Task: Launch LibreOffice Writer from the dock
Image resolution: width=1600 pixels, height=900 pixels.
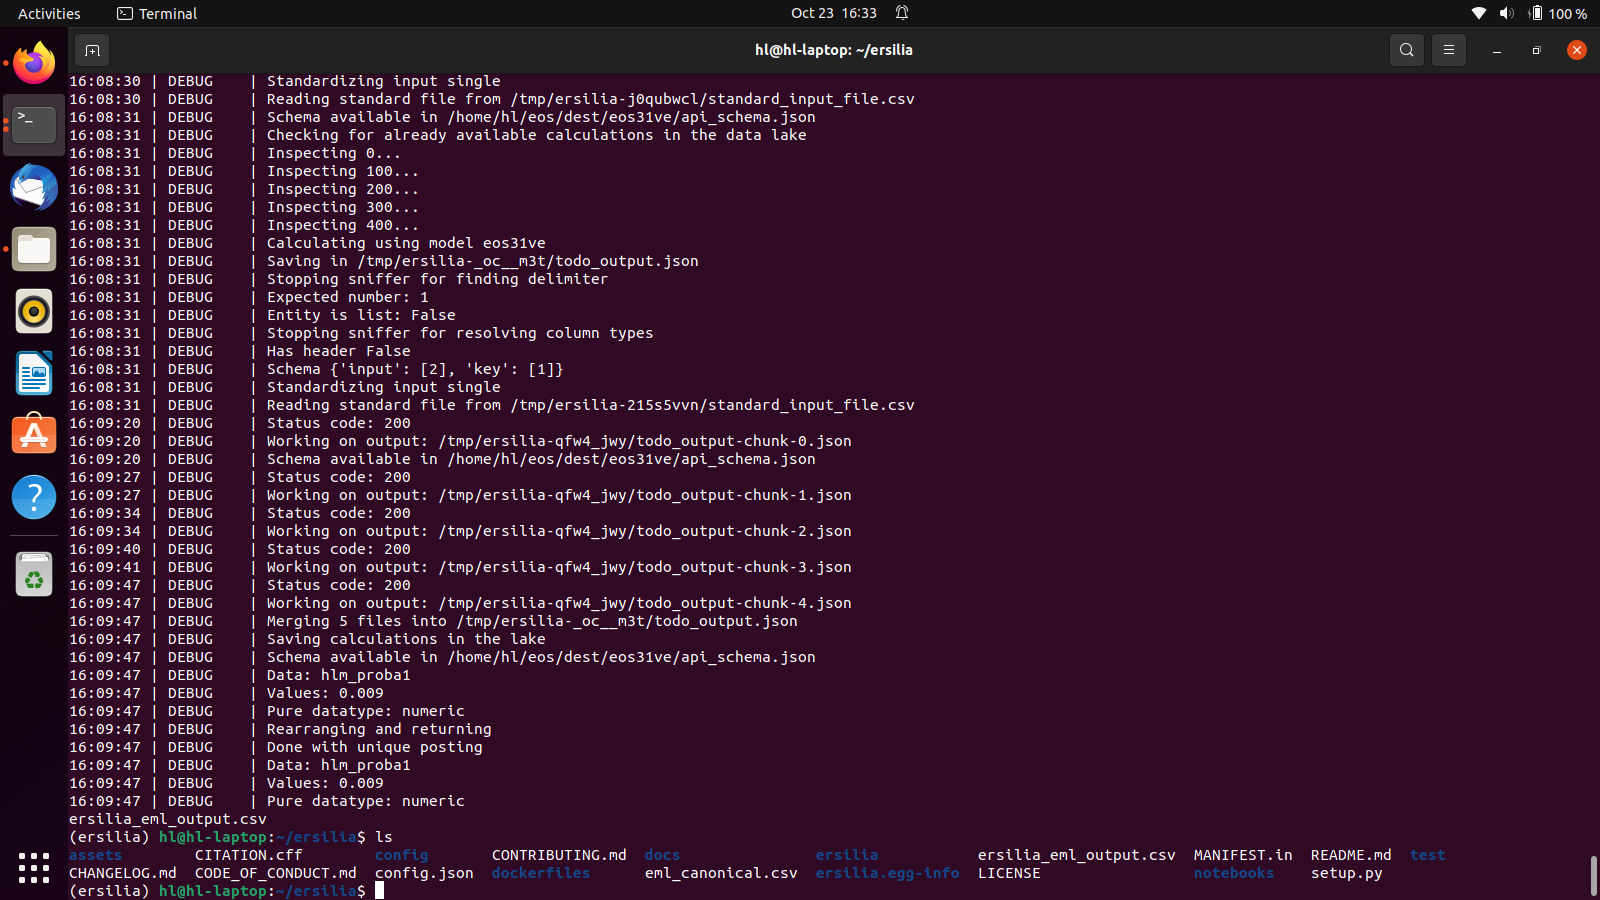Action: click(33, 373)
